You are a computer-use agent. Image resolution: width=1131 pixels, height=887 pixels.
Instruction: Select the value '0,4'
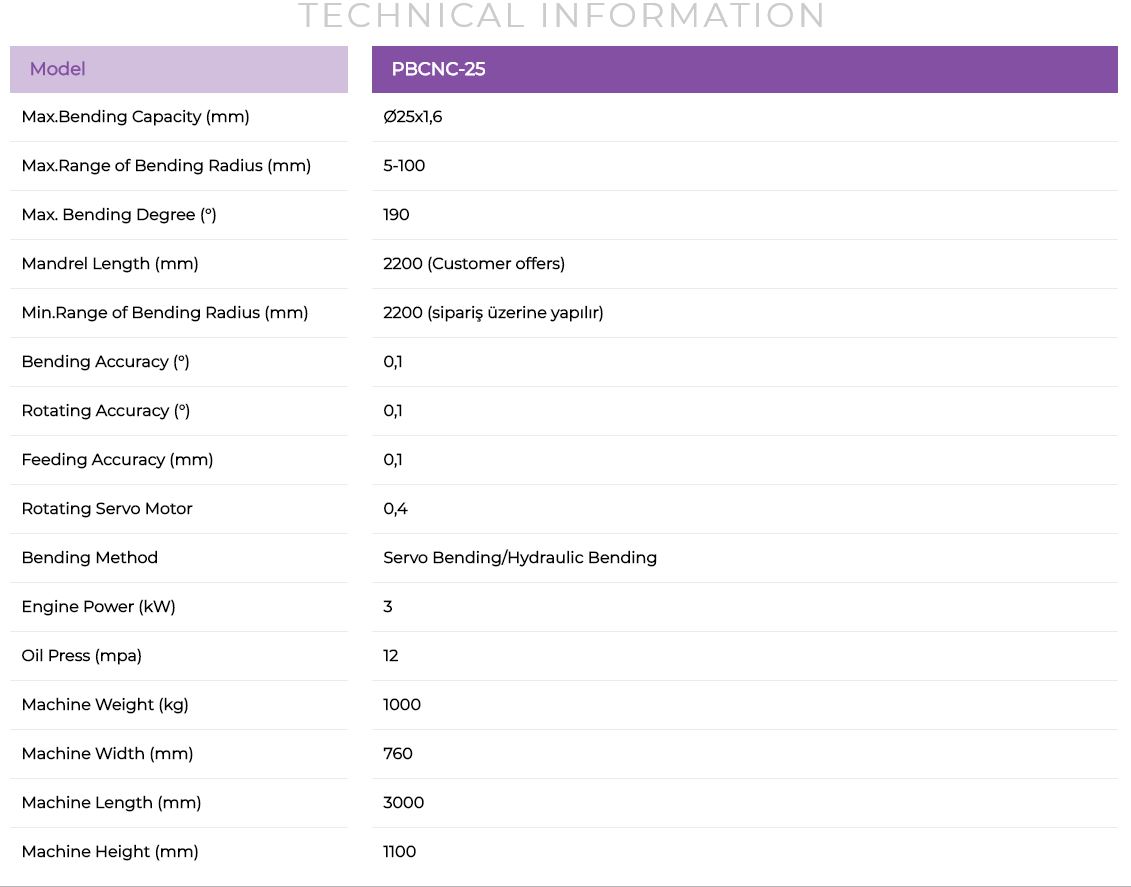pos(395,509)
